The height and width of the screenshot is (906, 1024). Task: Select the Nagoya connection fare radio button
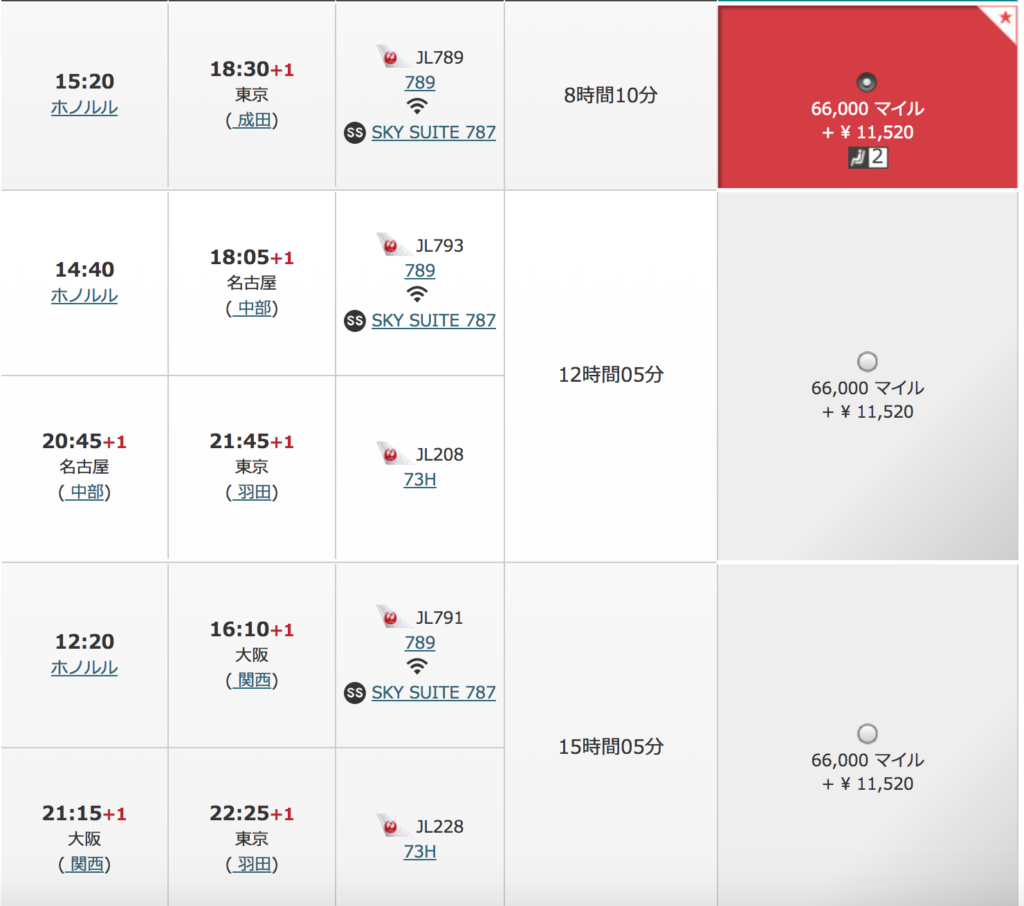pyautogui.click(x=867, y=361)
